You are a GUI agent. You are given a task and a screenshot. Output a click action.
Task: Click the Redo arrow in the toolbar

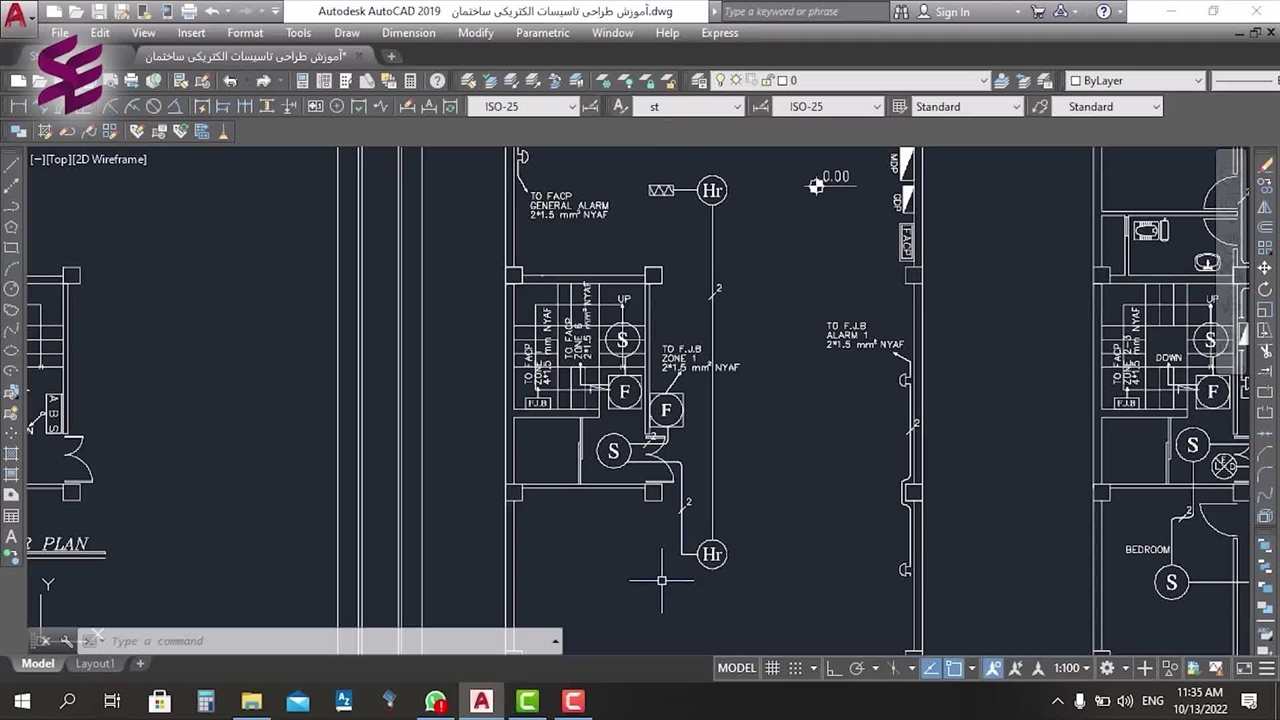(263, 81)
